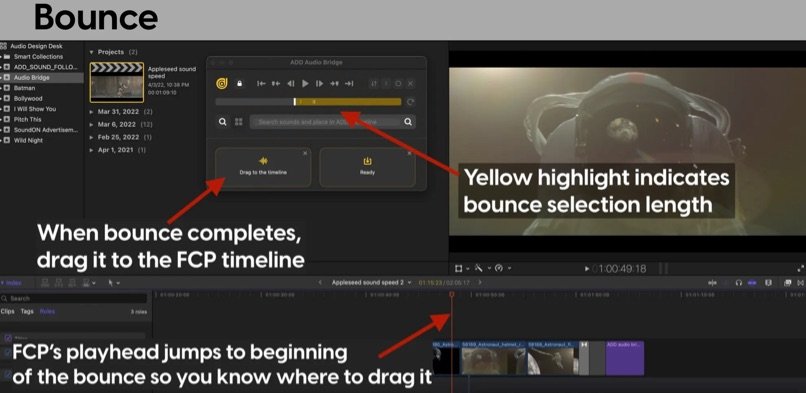
Task: Click the viewer play button by timecode
Action: pos(588,269)
